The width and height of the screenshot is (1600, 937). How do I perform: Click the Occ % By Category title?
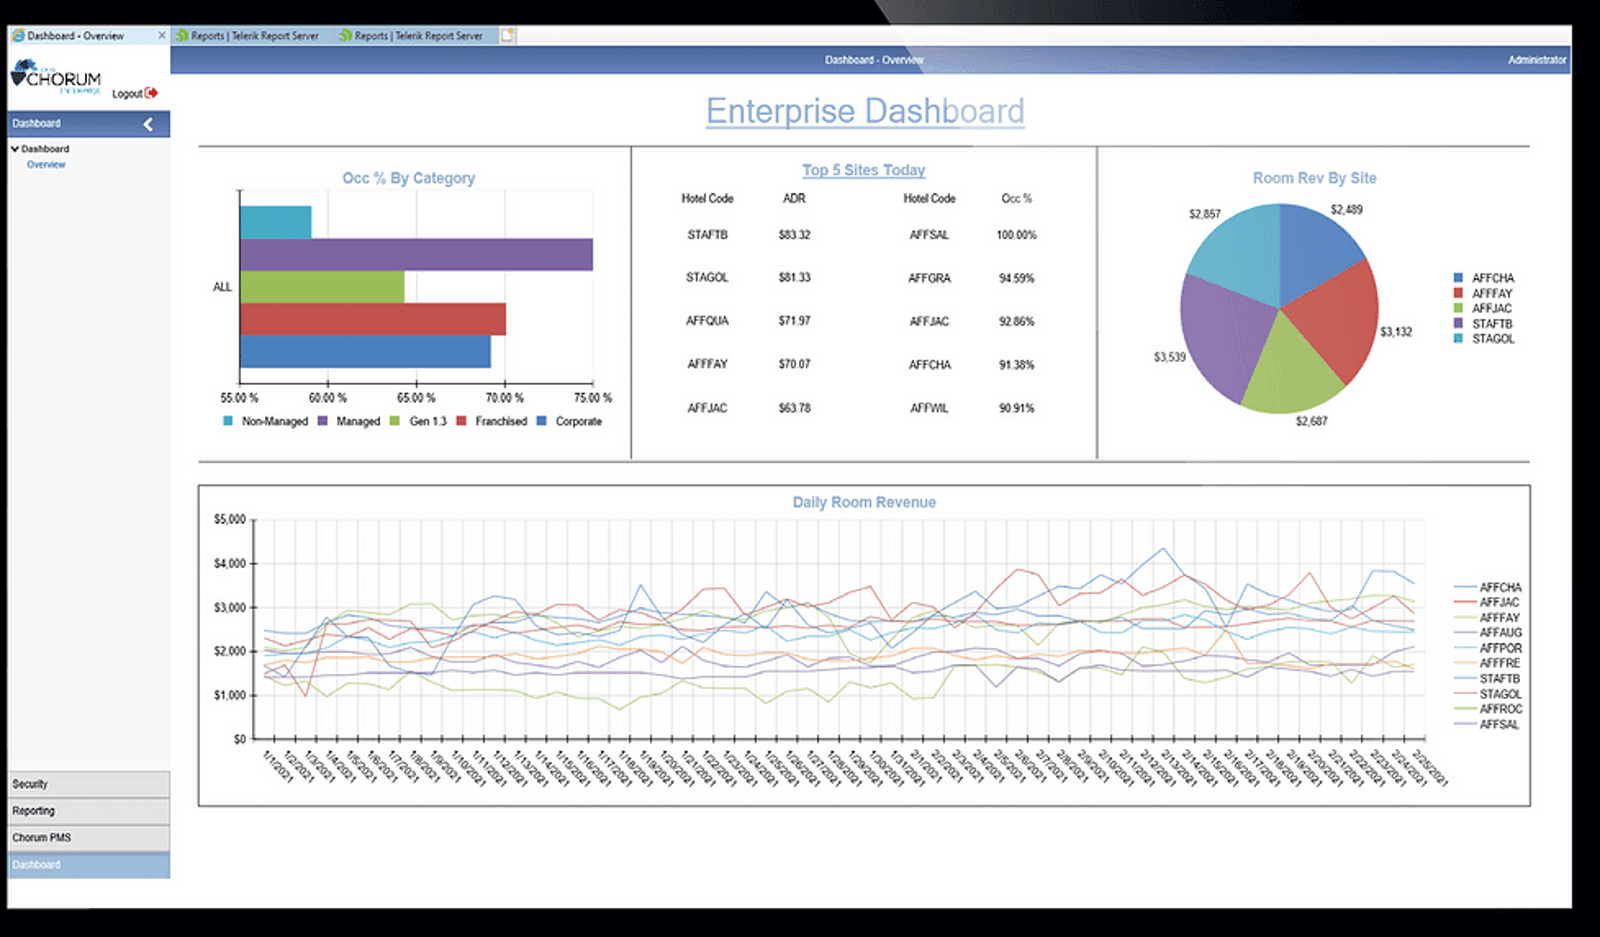tap(409, 178)
